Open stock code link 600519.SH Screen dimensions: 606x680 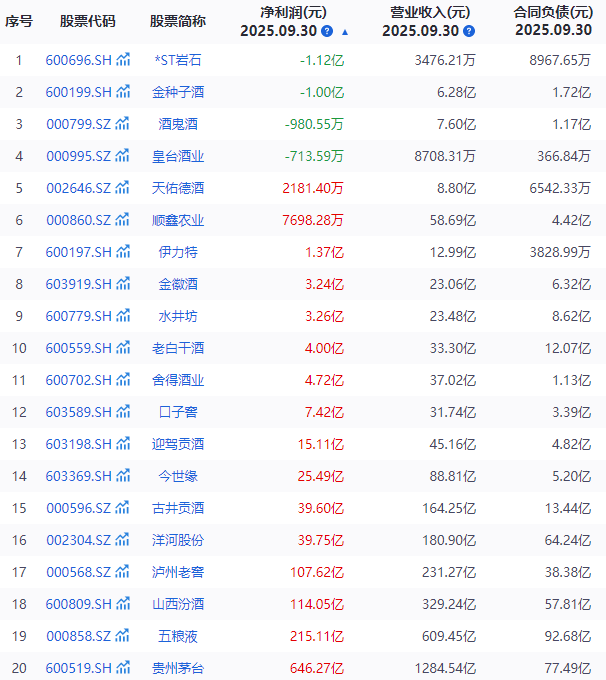click(79, 668)
